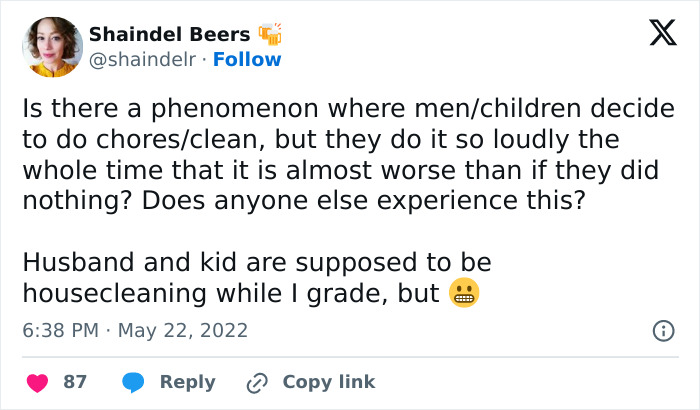This screenshot has height=410, width=700.
Task: Click the Shaindel Beers display name
Action: [169, 35]
